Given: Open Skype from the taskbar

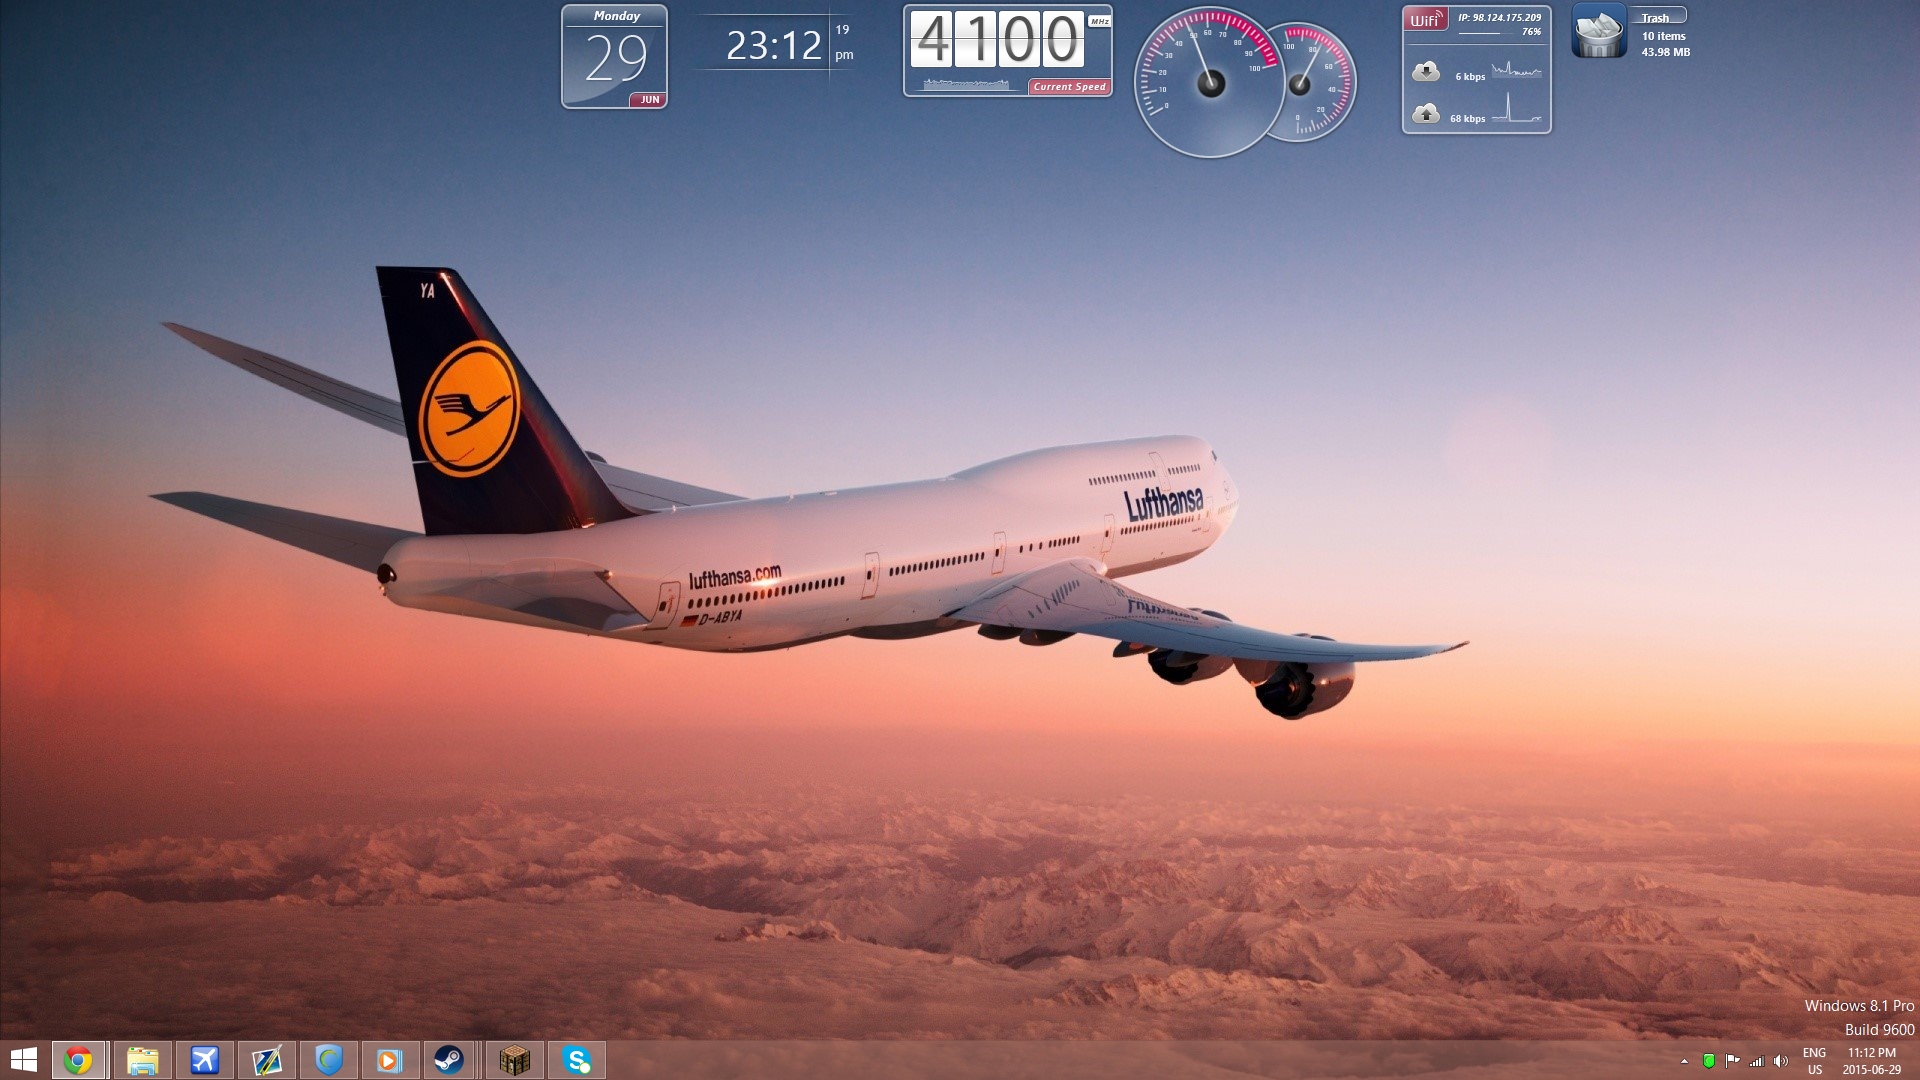Looking at the screenshot, I should tap(577, 1060).
